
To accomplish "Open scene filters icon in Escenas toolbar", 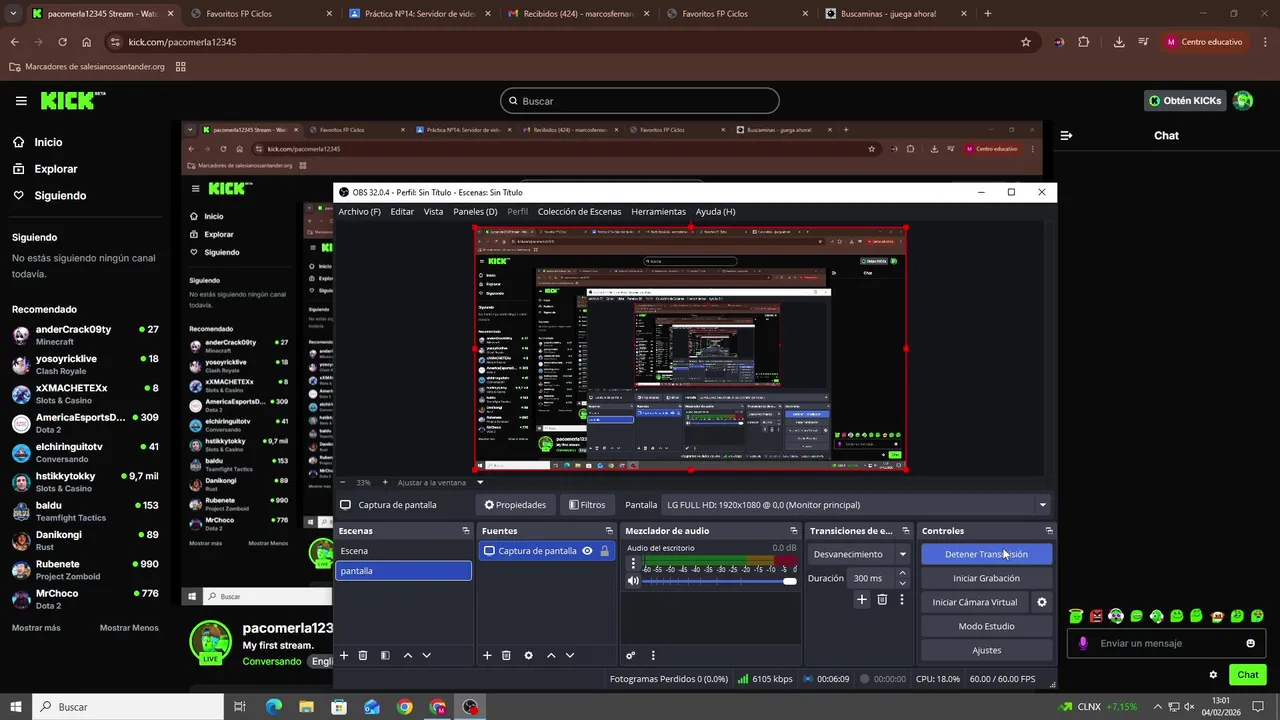I will coord(384,655).
